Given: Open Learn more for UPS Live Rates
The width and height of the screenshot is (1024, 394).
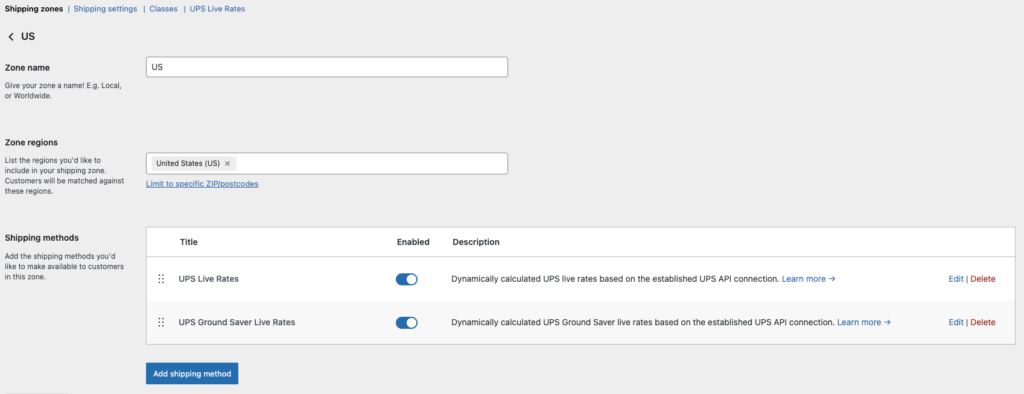Looking at the screenshot, I should [808, 279].
